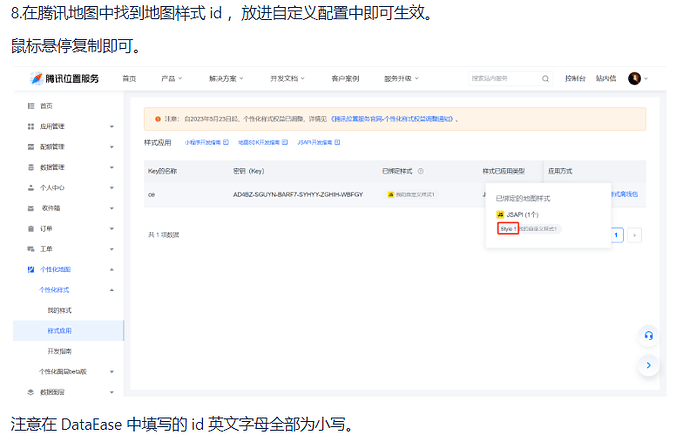Select the highlighted 样式应用 sidebar item
Viewport: 690px width, 434px height.
point(68,331)
